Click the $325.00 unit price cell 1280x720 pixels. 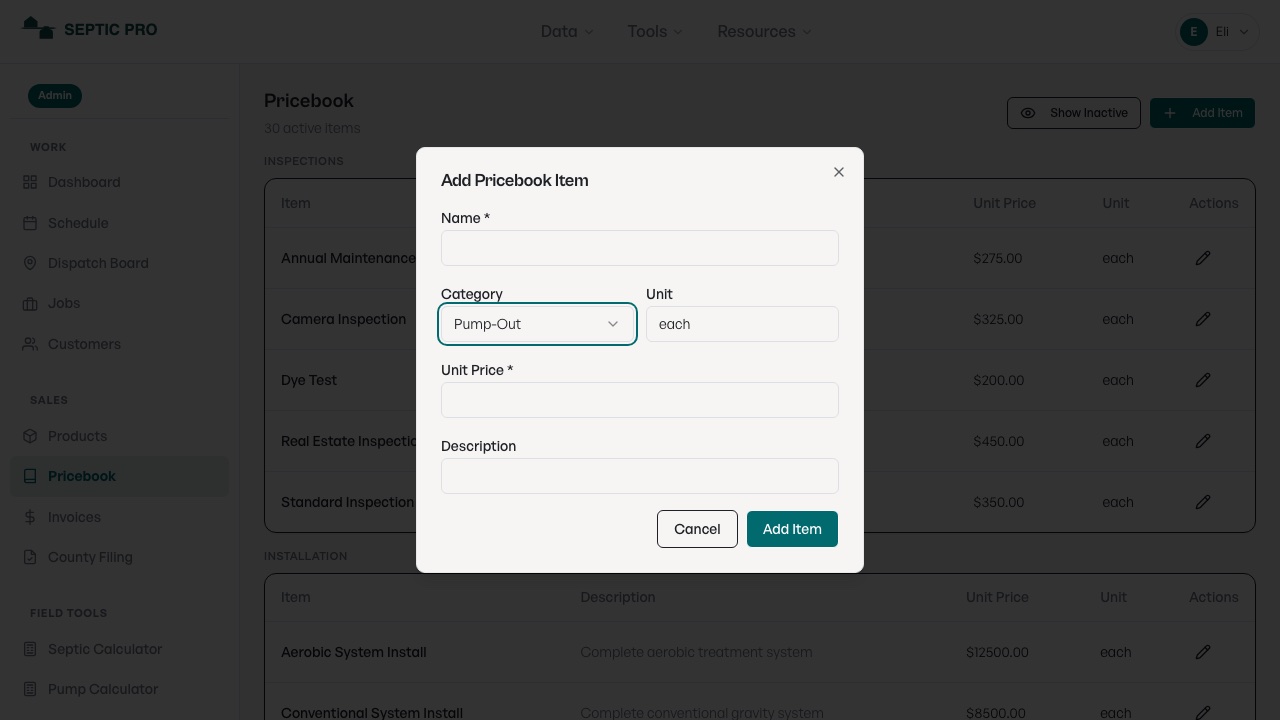998,319
